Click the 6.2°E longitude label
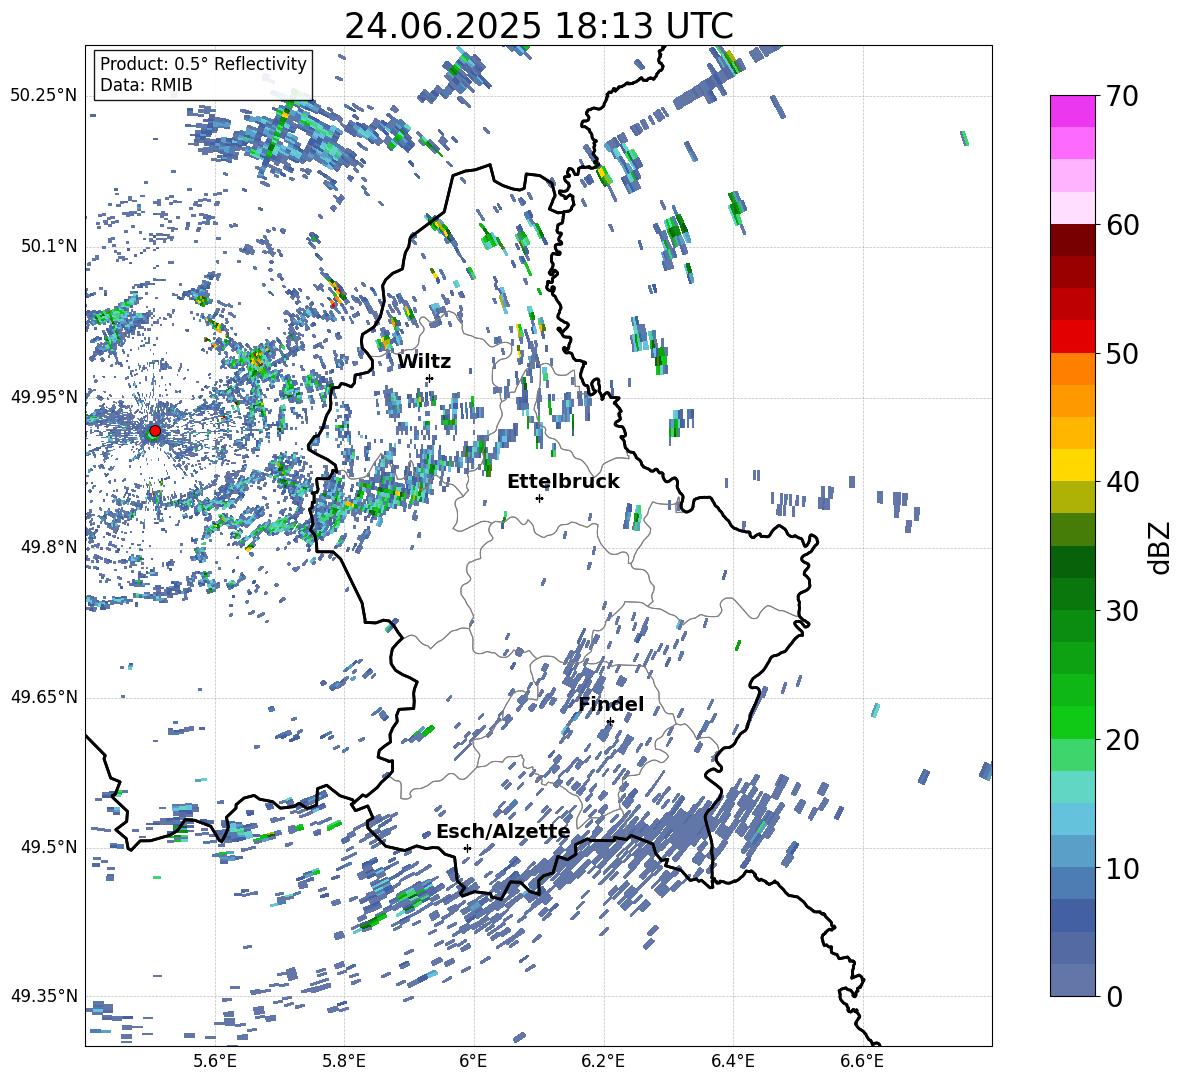 tap(603, 1061)
